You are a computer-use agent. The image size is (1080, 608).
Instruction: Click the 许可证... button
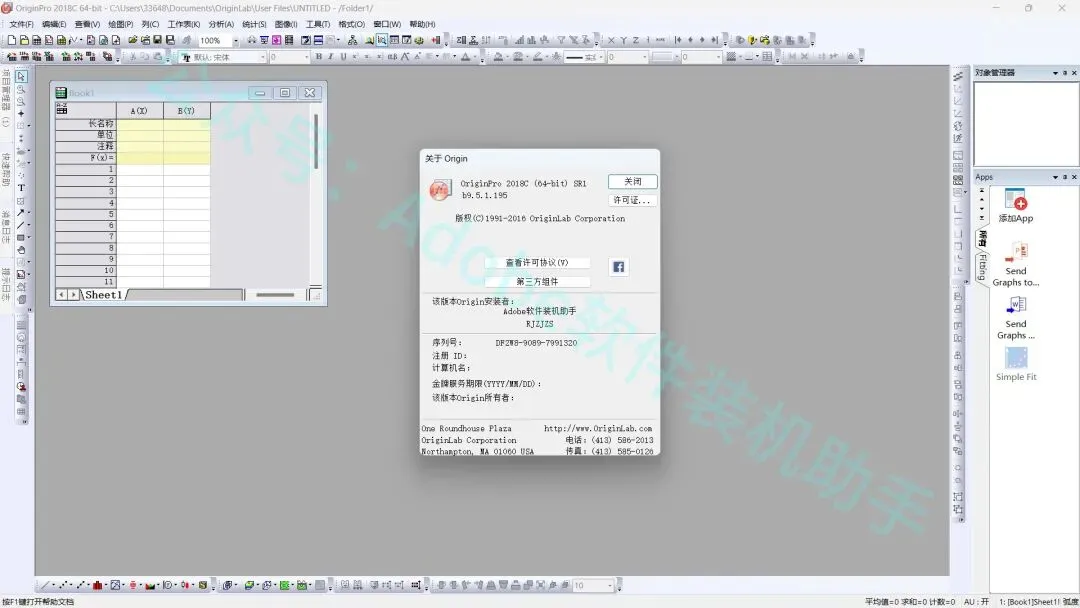click(632, 200)
